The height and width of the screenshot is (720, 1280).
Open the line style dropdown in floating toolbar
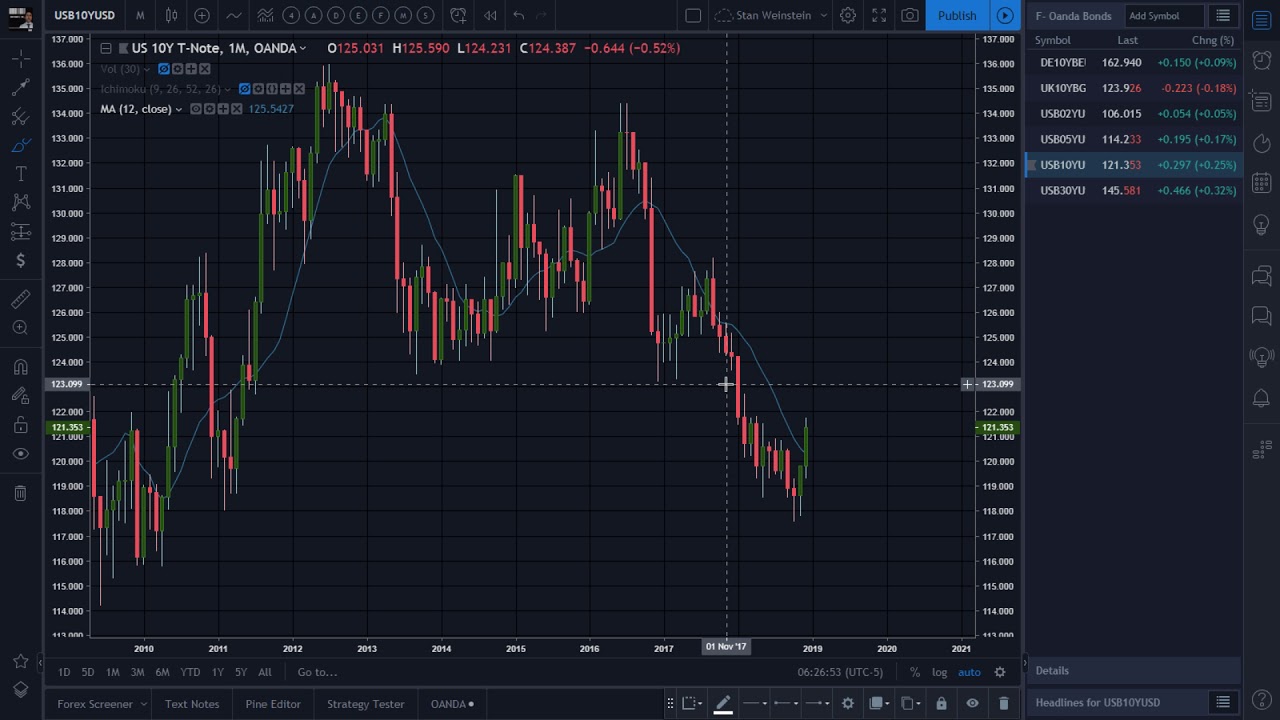(756, 704)
